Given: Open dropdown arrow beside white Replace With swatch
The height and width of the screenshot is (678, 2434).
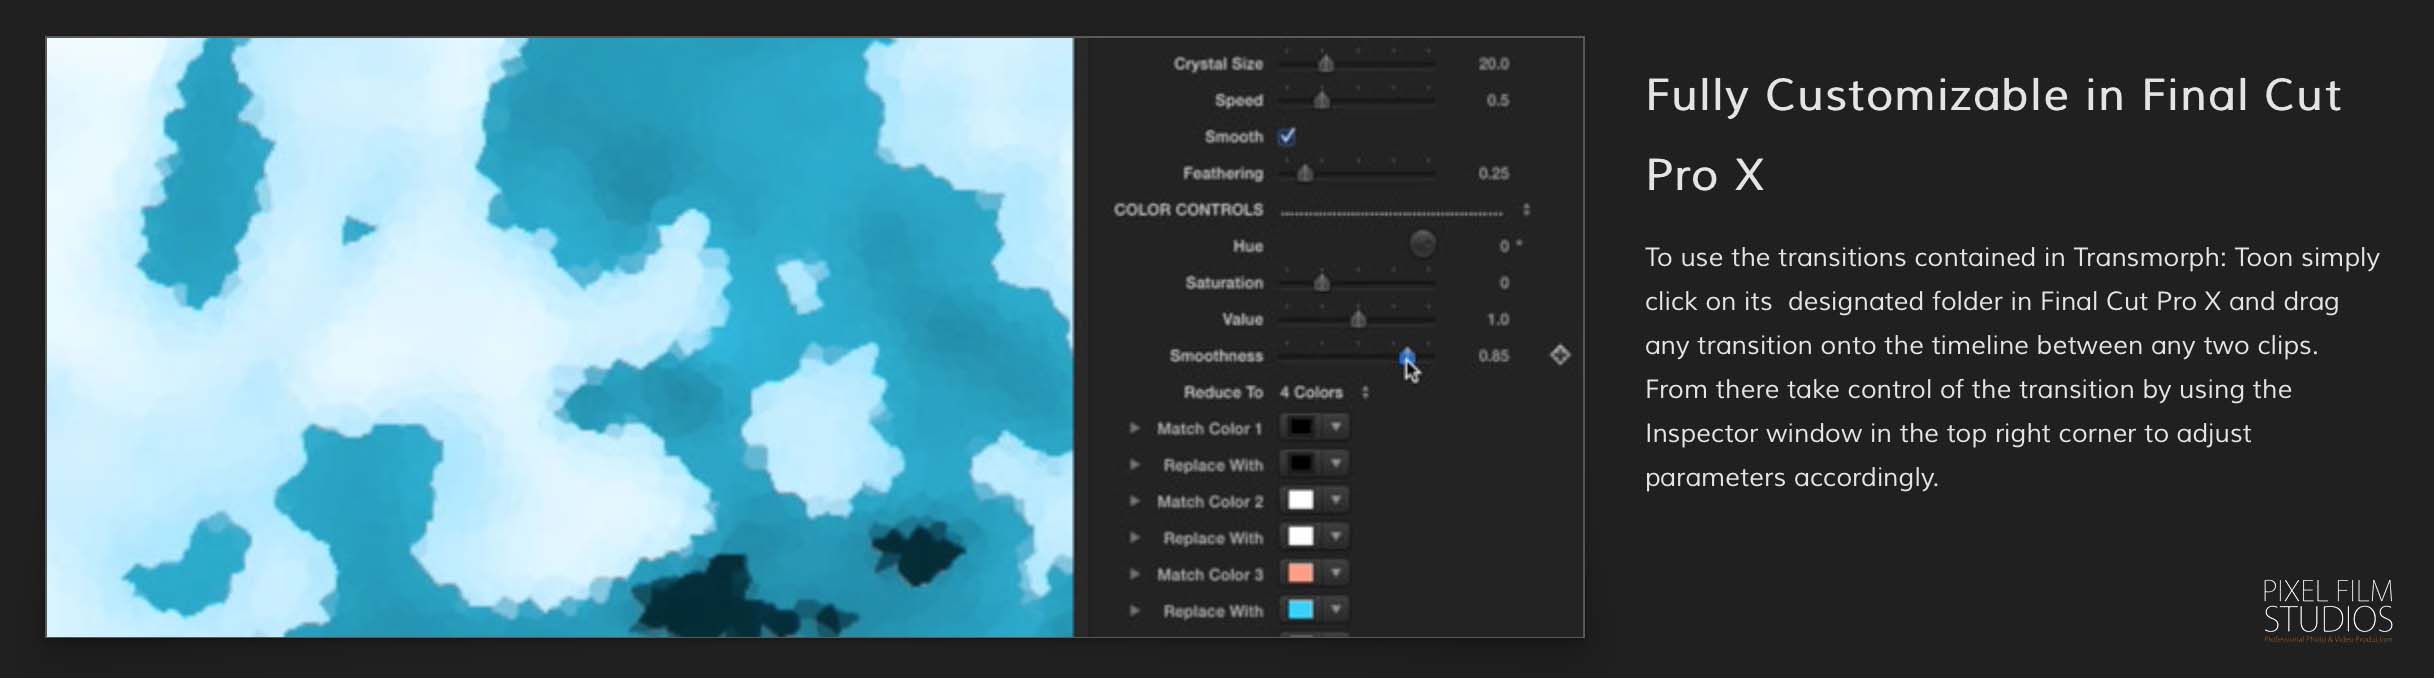Looking at the screenshot, I should click(1336, 537).
